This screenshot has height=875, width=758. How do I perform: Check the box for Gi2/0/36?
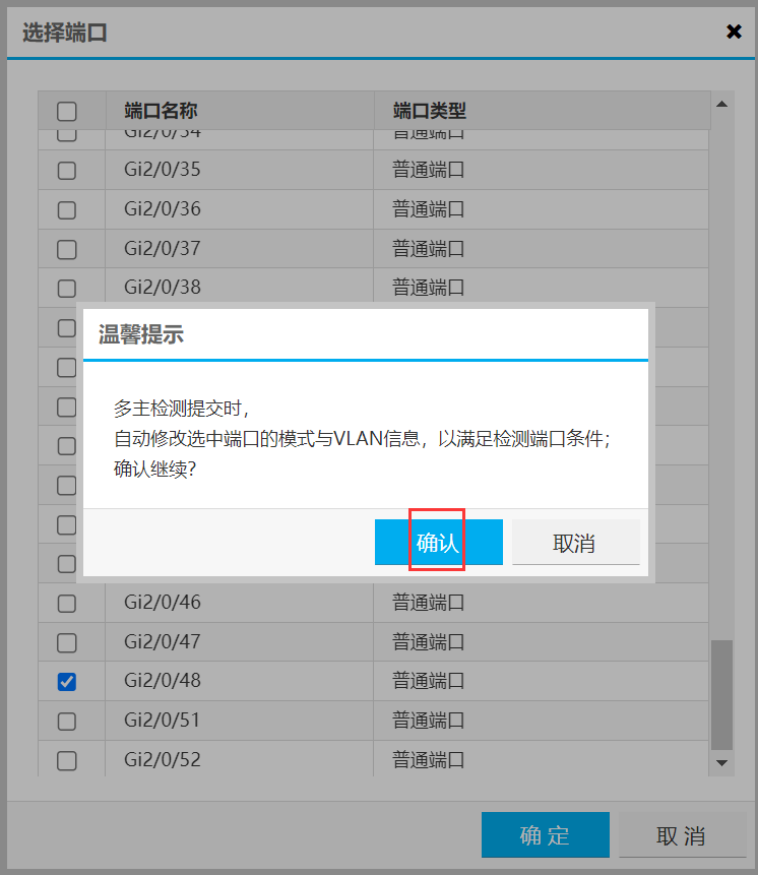pos(66,210)
